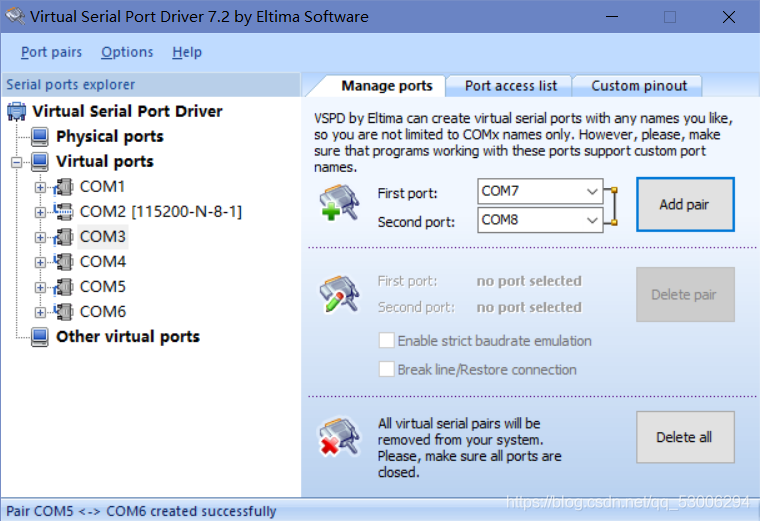Click the Delete pair button
Viewport: 760px width, 521px height.
[x=685, y=294]
